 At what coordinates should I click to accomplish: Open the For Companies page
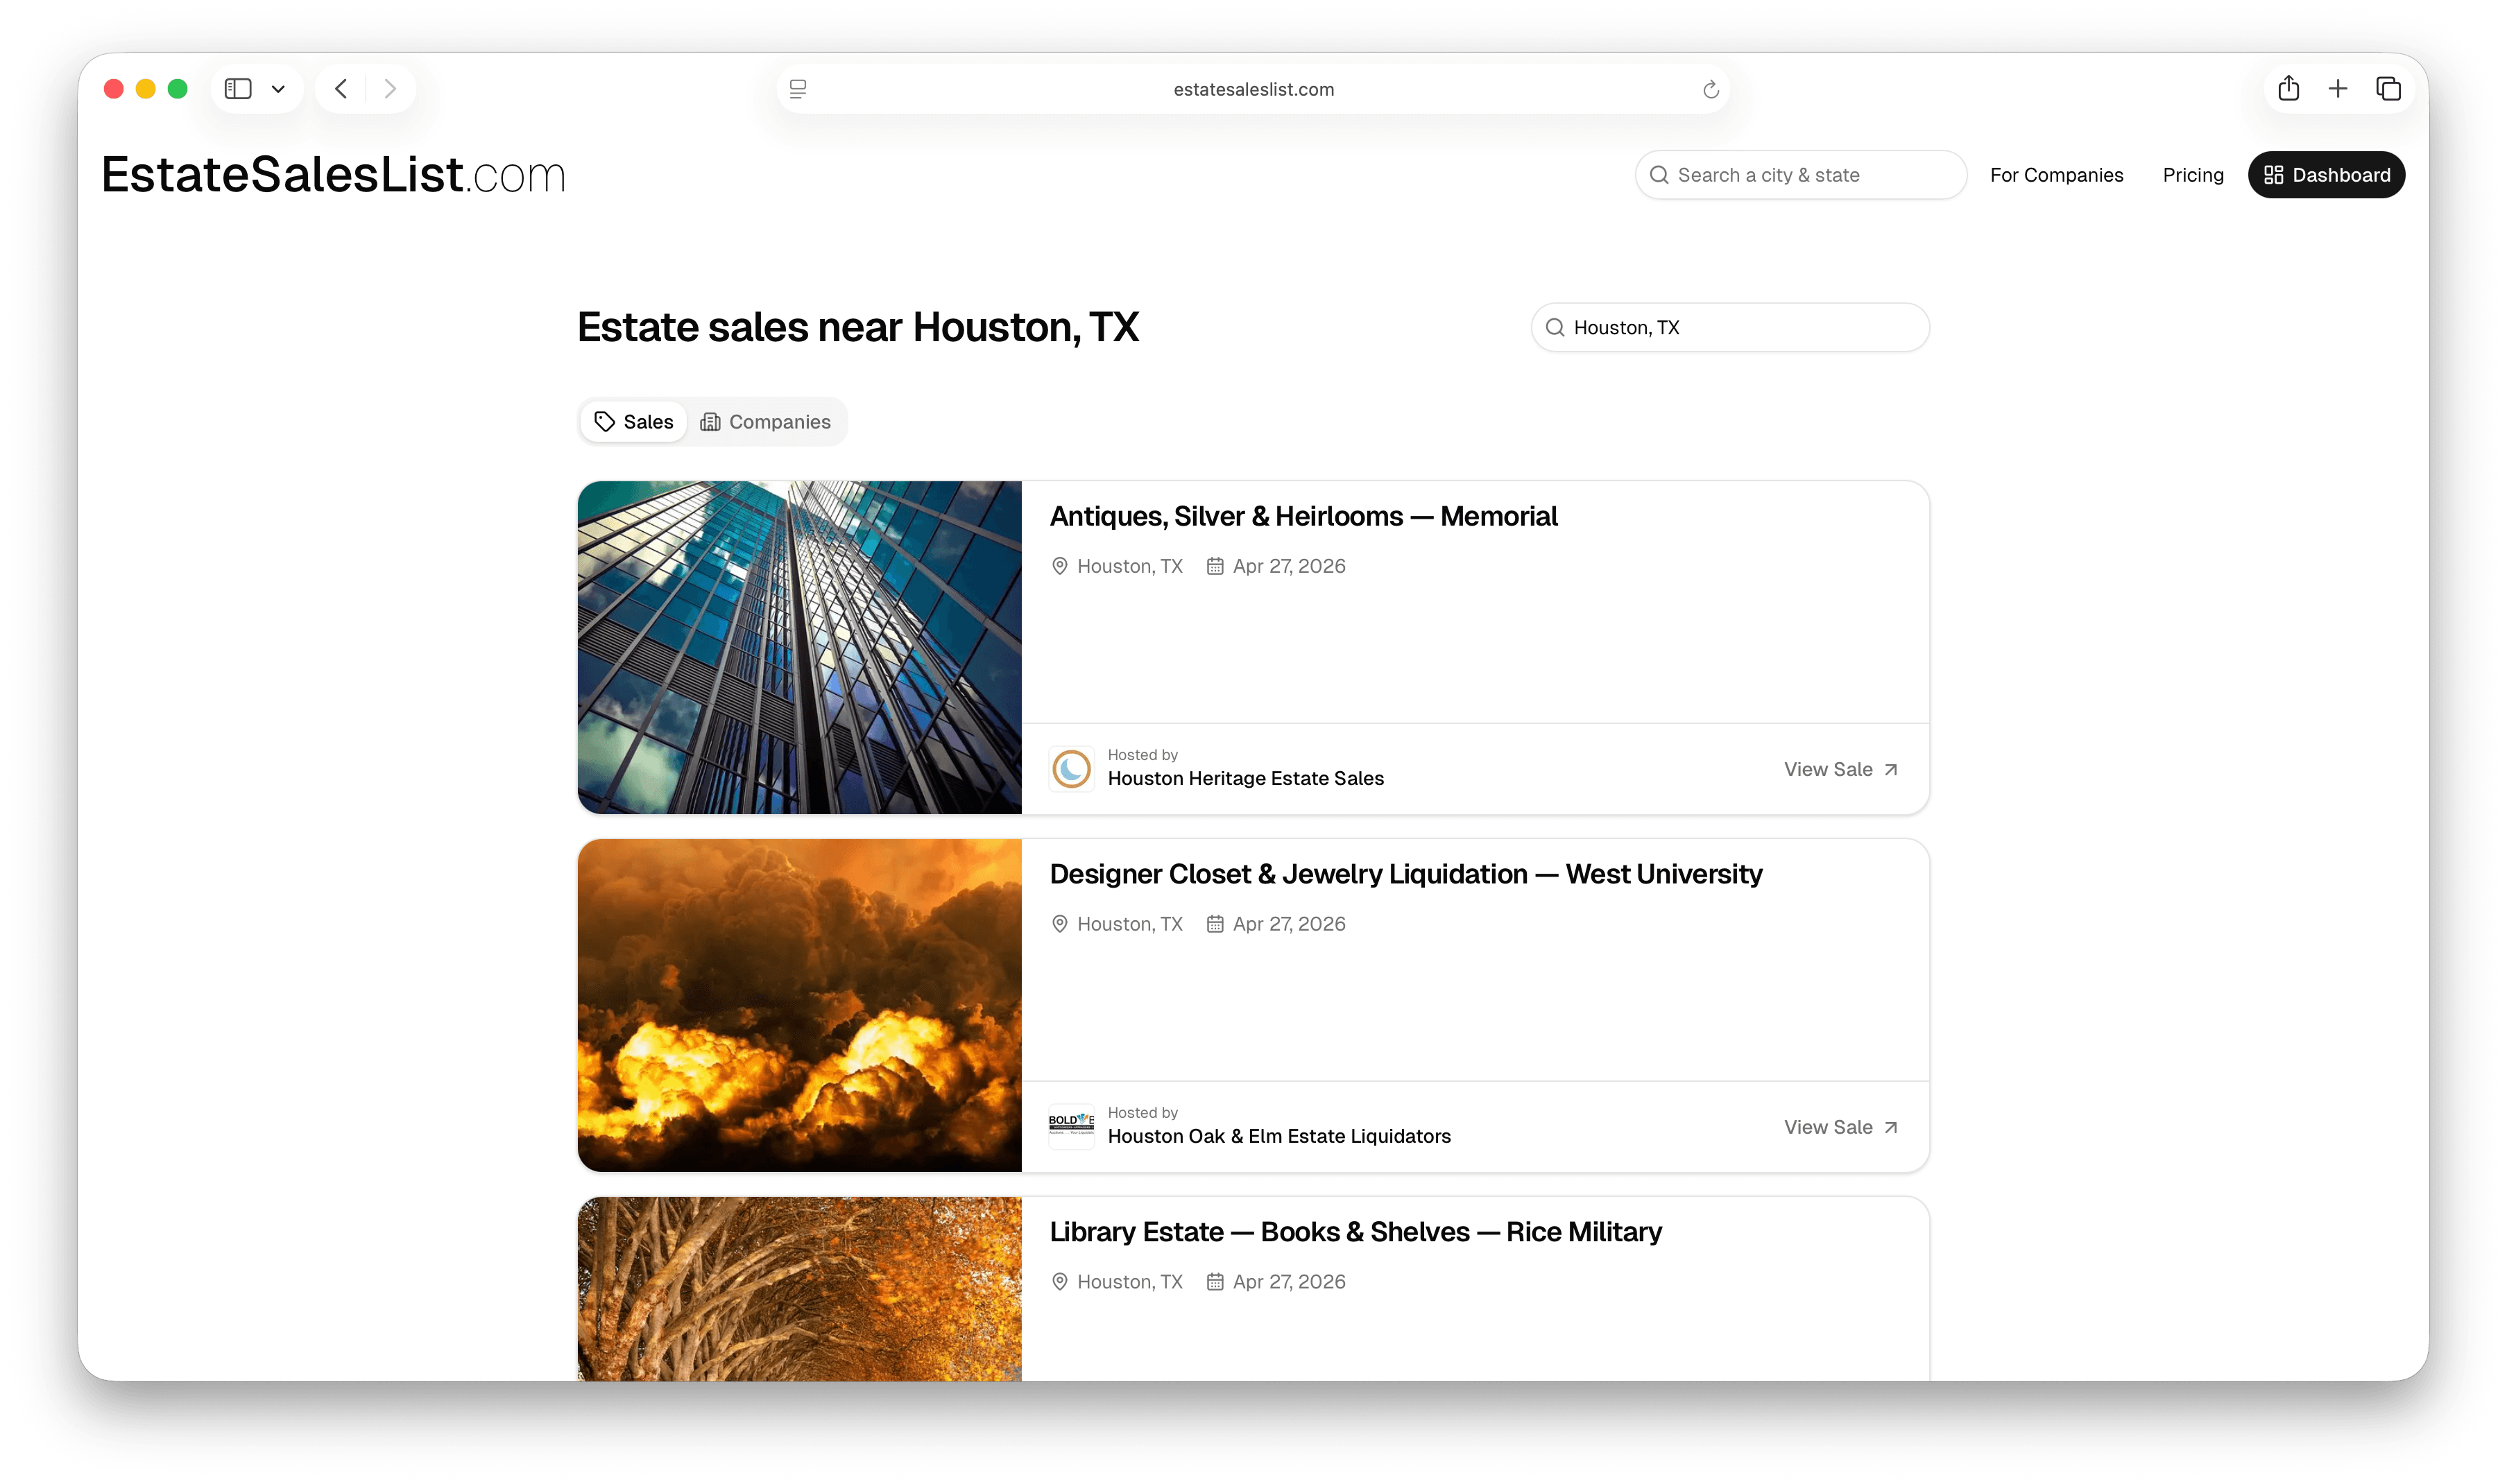coord(2056,174)
